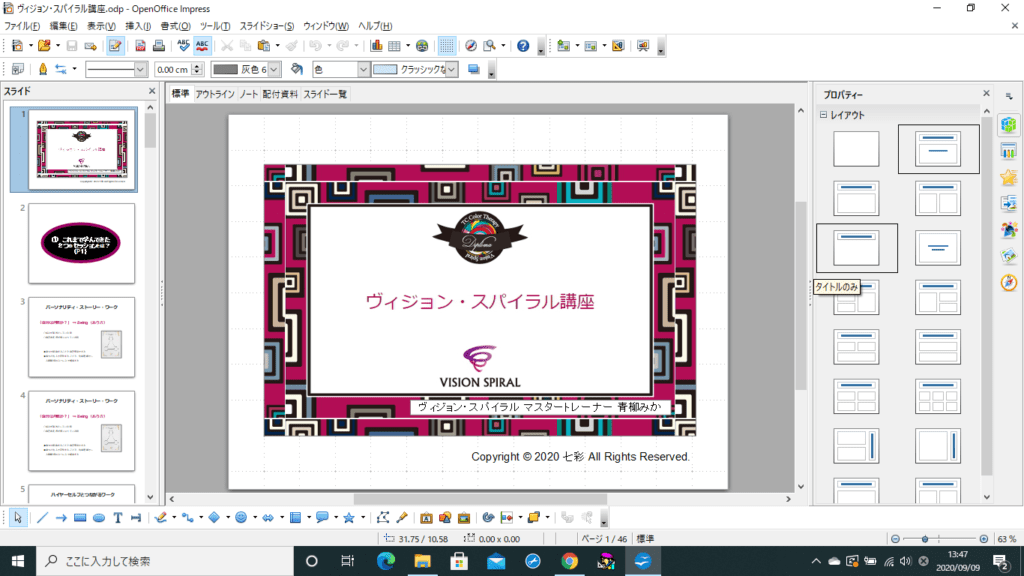The height and width of the screenshot is (576, 1024).
Task: Toggle the display grid button
Action: (x=447, y=46)
